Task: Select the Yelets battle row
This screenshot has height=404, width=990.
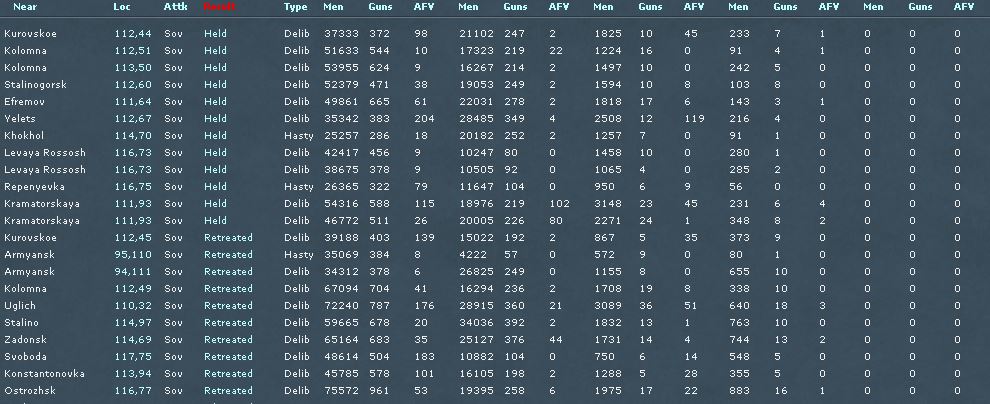Action: click(495, 119)
